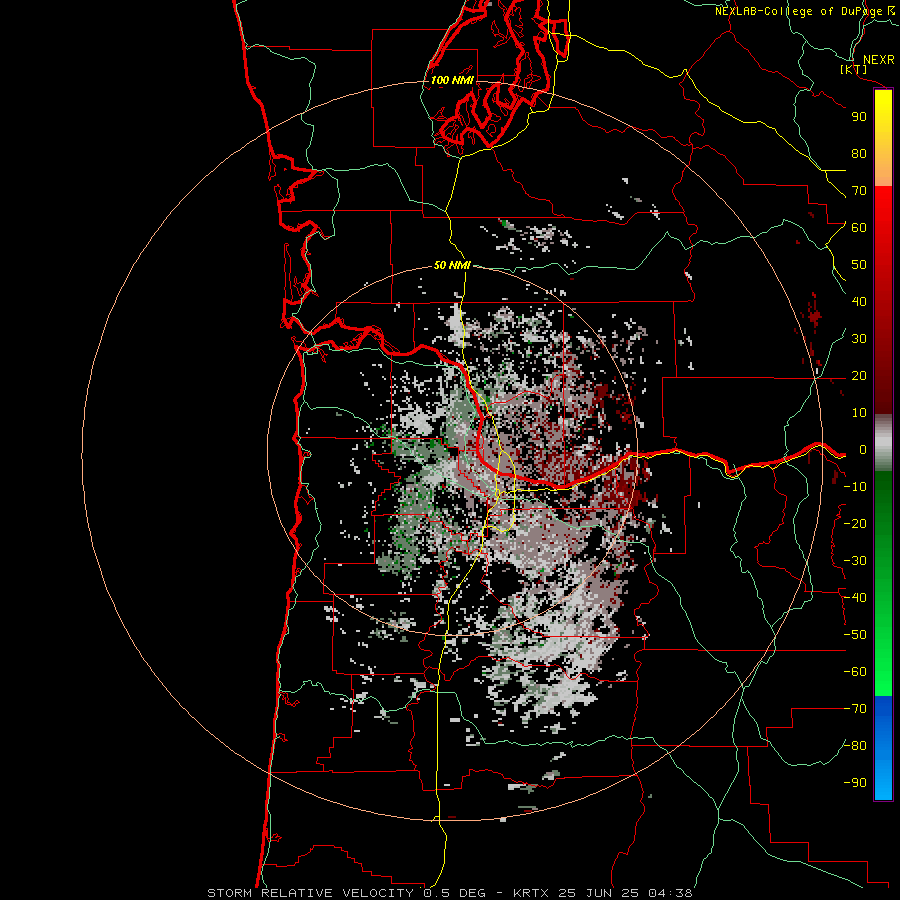Select the 0 value on velocity scale

coord(863,450)
